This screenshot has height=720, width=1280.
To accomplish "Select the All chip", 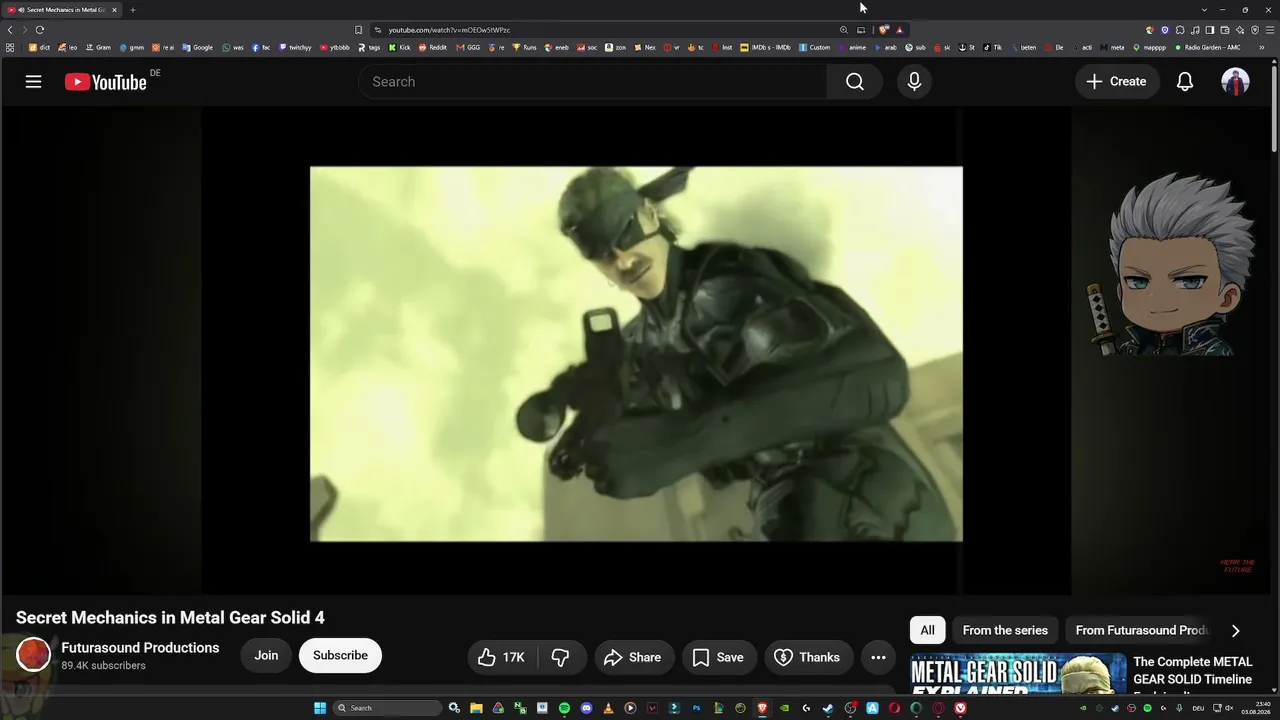I will tap(927, 630).
